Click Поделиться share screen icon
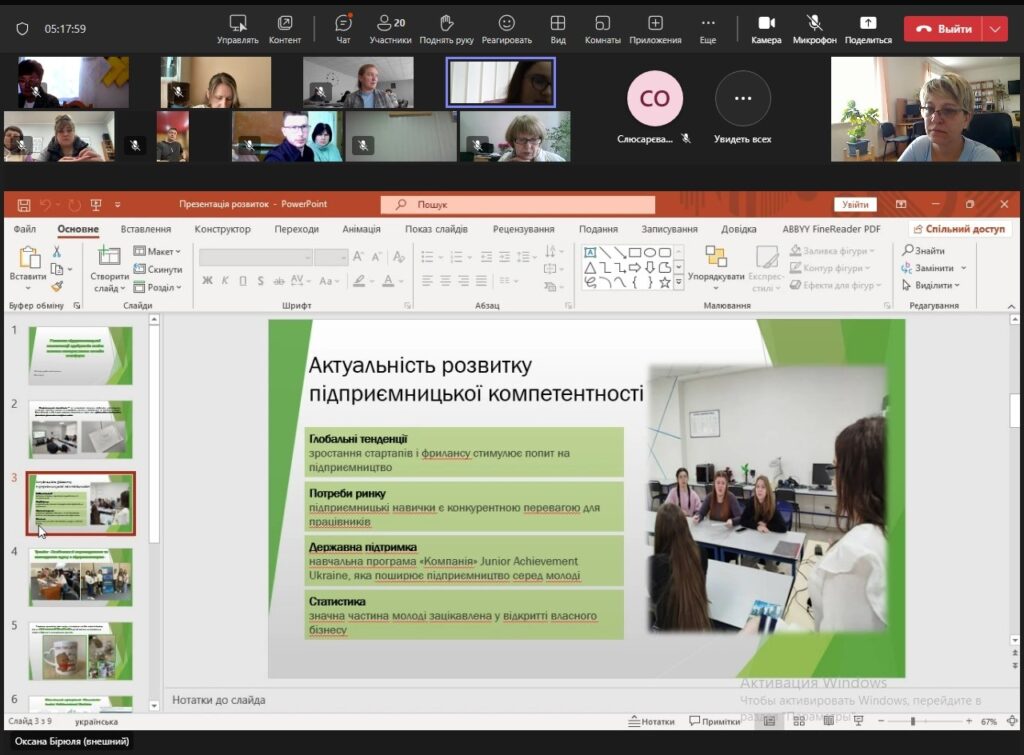This screenshot has width=1024, height=755. (867, 28)
